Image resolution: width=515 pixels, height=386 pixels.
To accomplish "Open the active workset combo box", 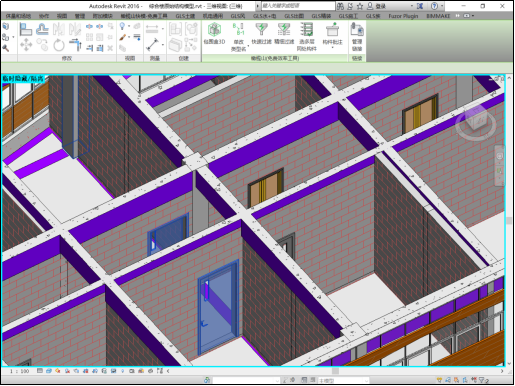I will (246, 380).
